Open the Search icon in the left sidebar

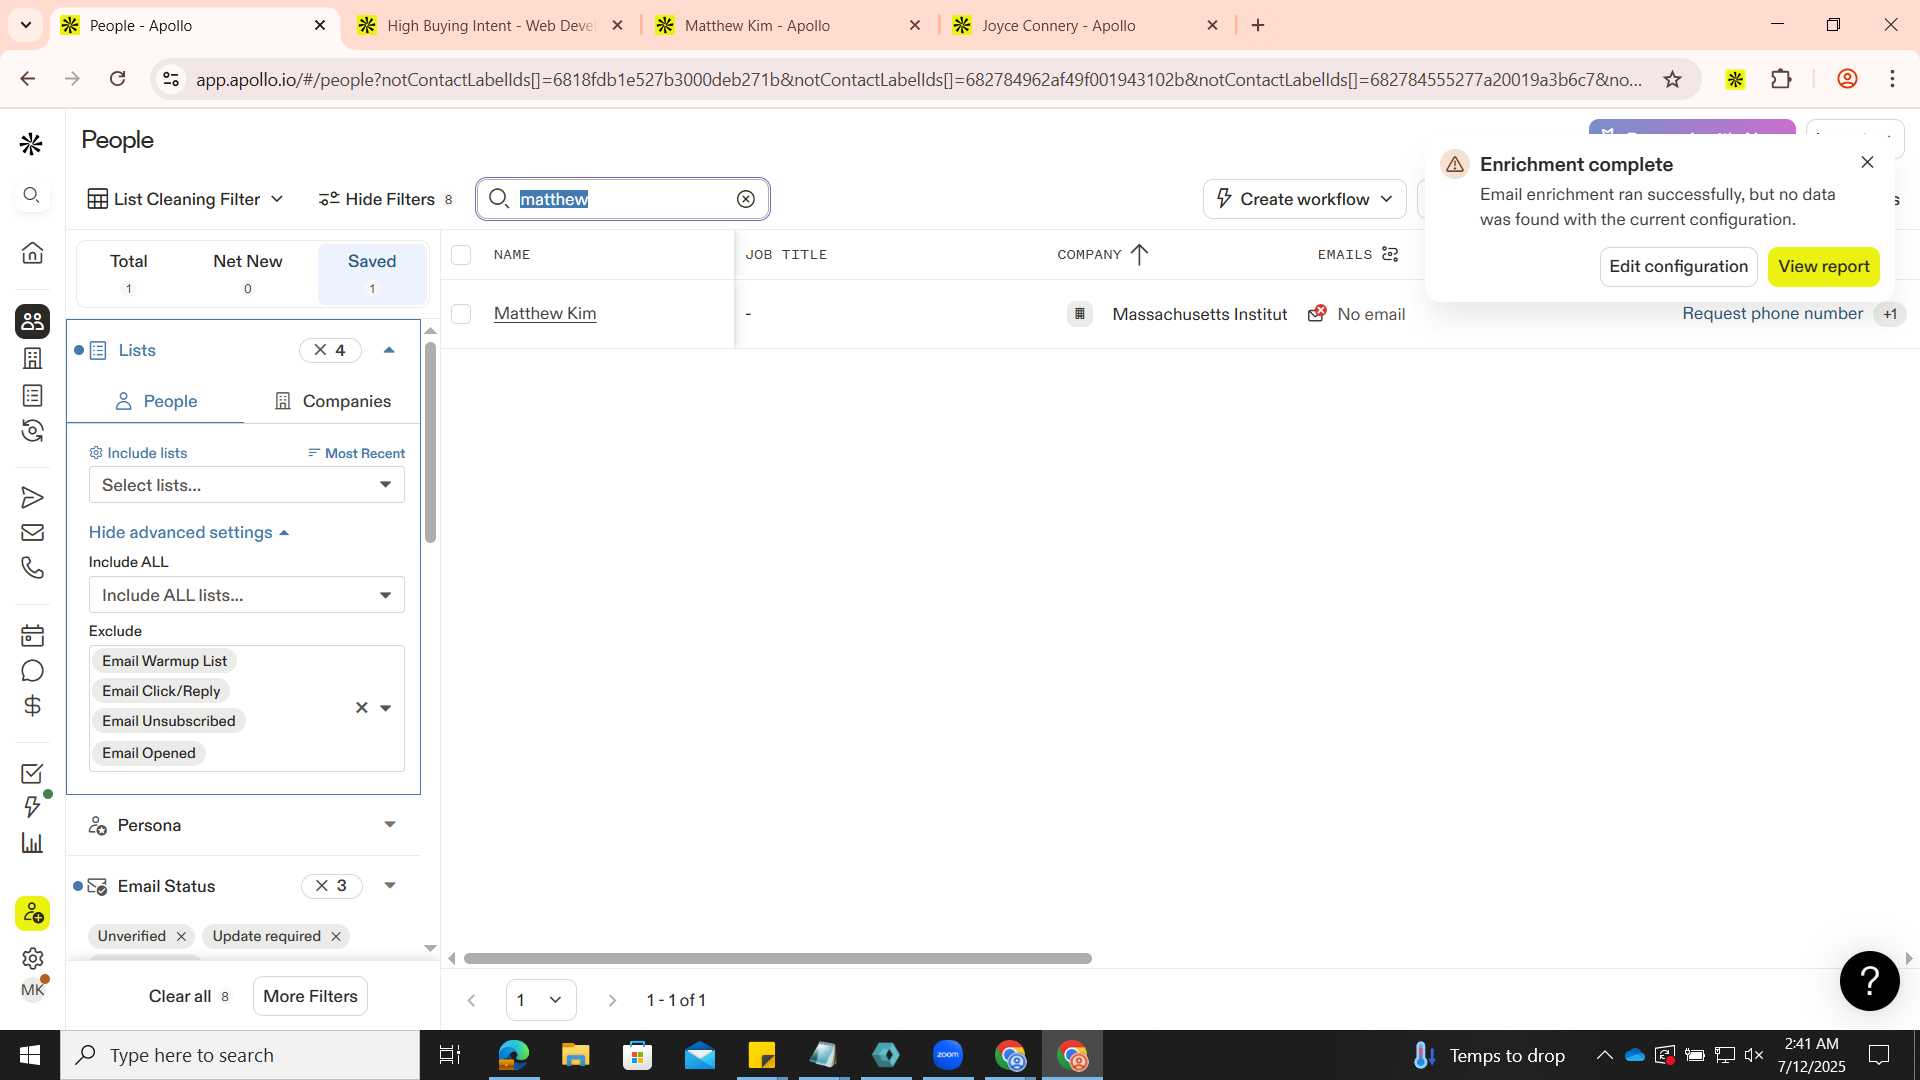32,195
